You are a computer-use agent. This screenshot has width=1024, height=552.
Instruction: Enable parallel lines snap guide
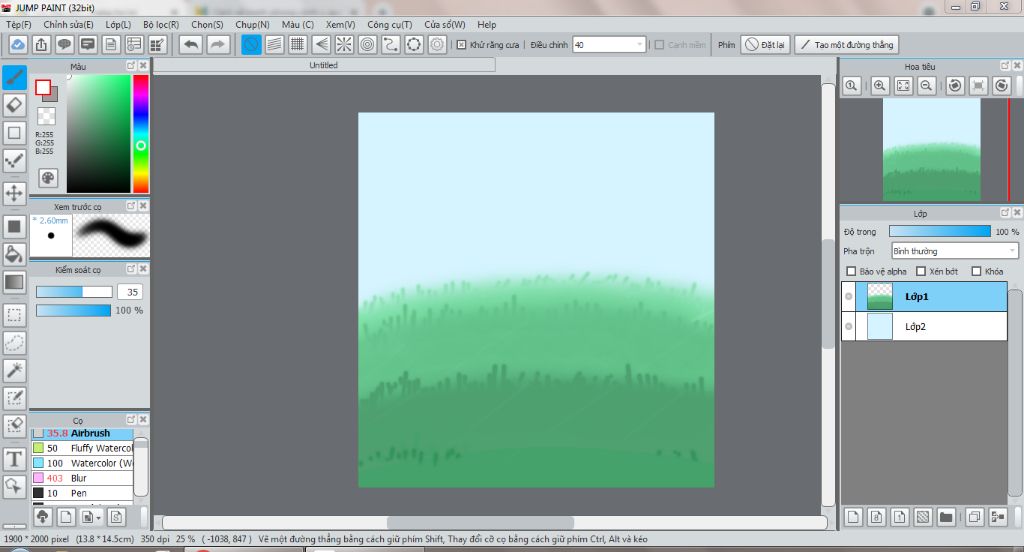(274, 44)
